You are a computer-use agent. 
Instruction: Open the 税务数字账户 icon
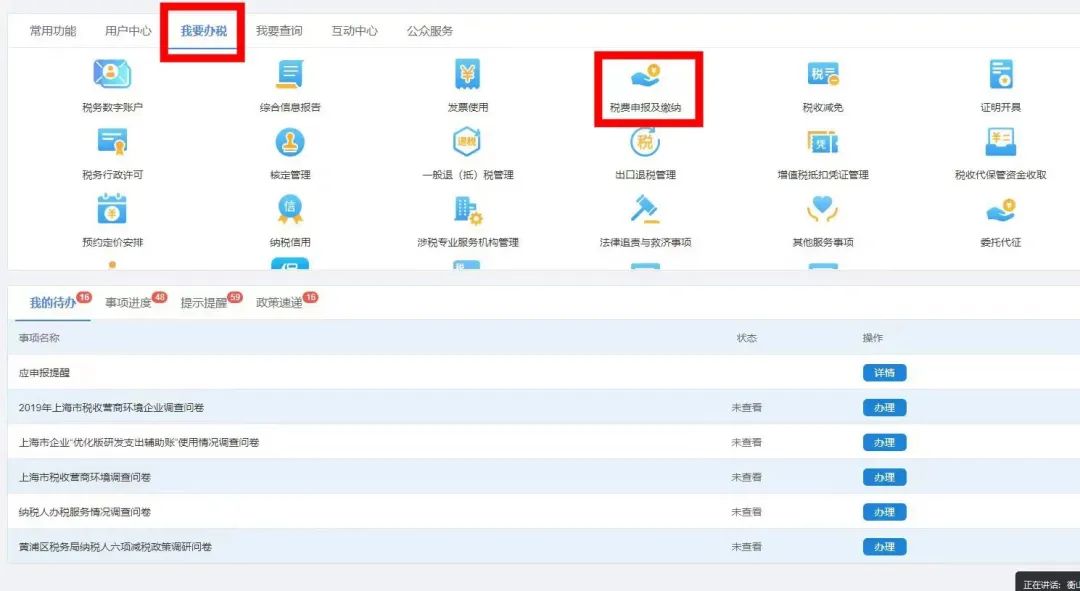click(112, 76)
